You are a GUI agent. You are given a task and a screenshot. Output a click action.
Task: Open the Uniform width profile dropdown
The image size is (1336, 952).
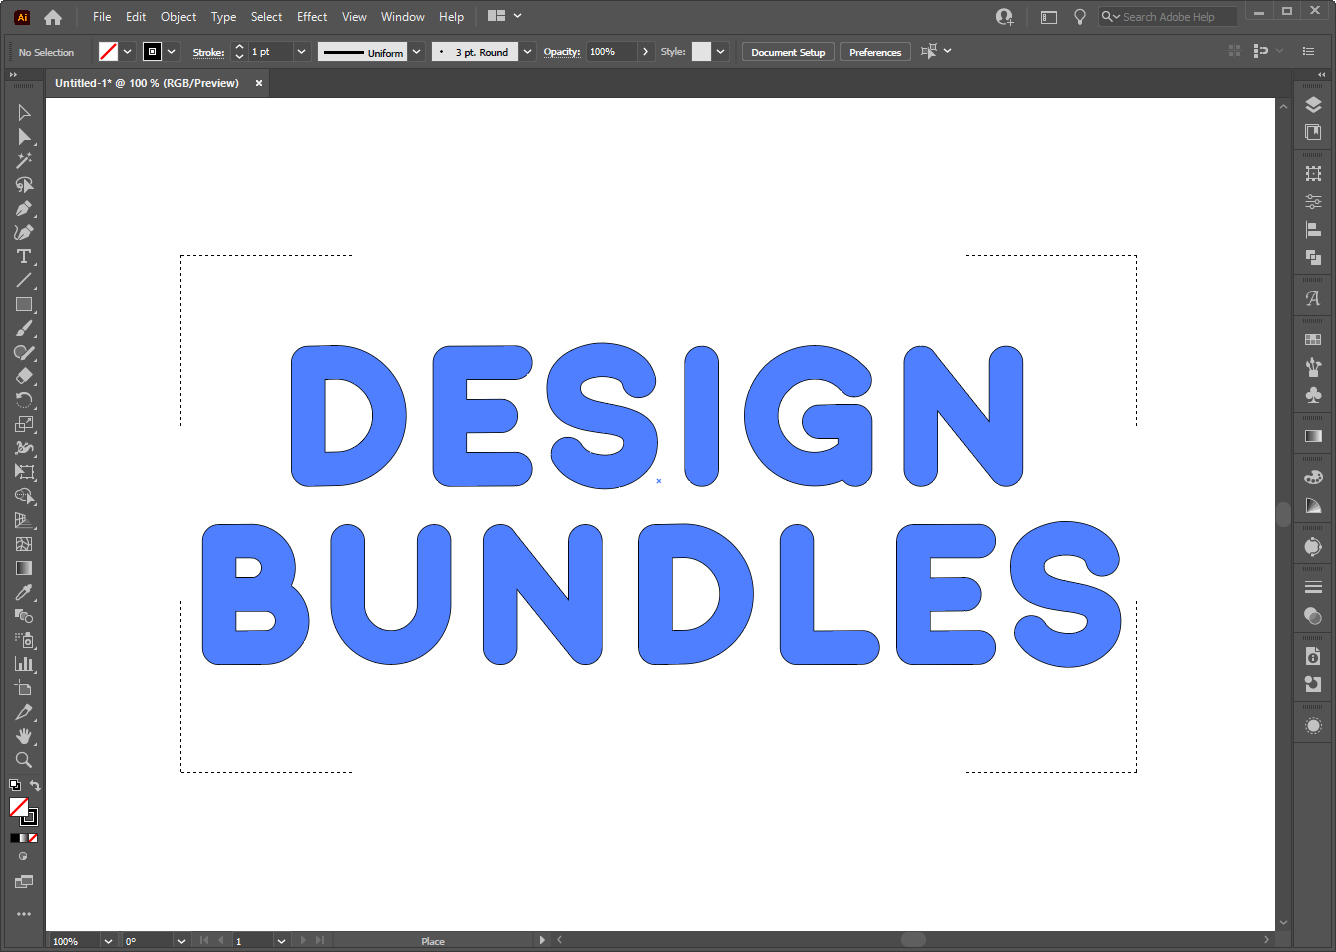[x=416, y=52]
